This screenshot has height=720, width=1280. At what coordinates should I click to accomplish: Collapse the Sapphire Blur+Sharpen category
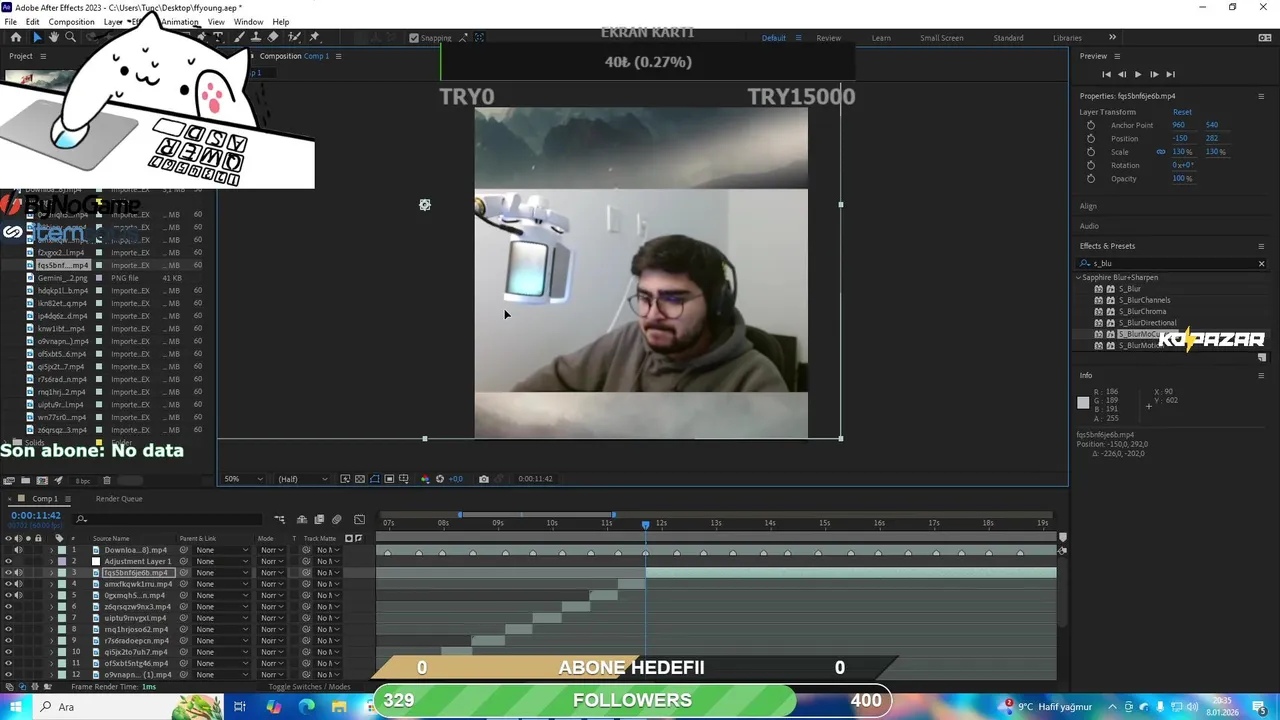[1079, 277]
